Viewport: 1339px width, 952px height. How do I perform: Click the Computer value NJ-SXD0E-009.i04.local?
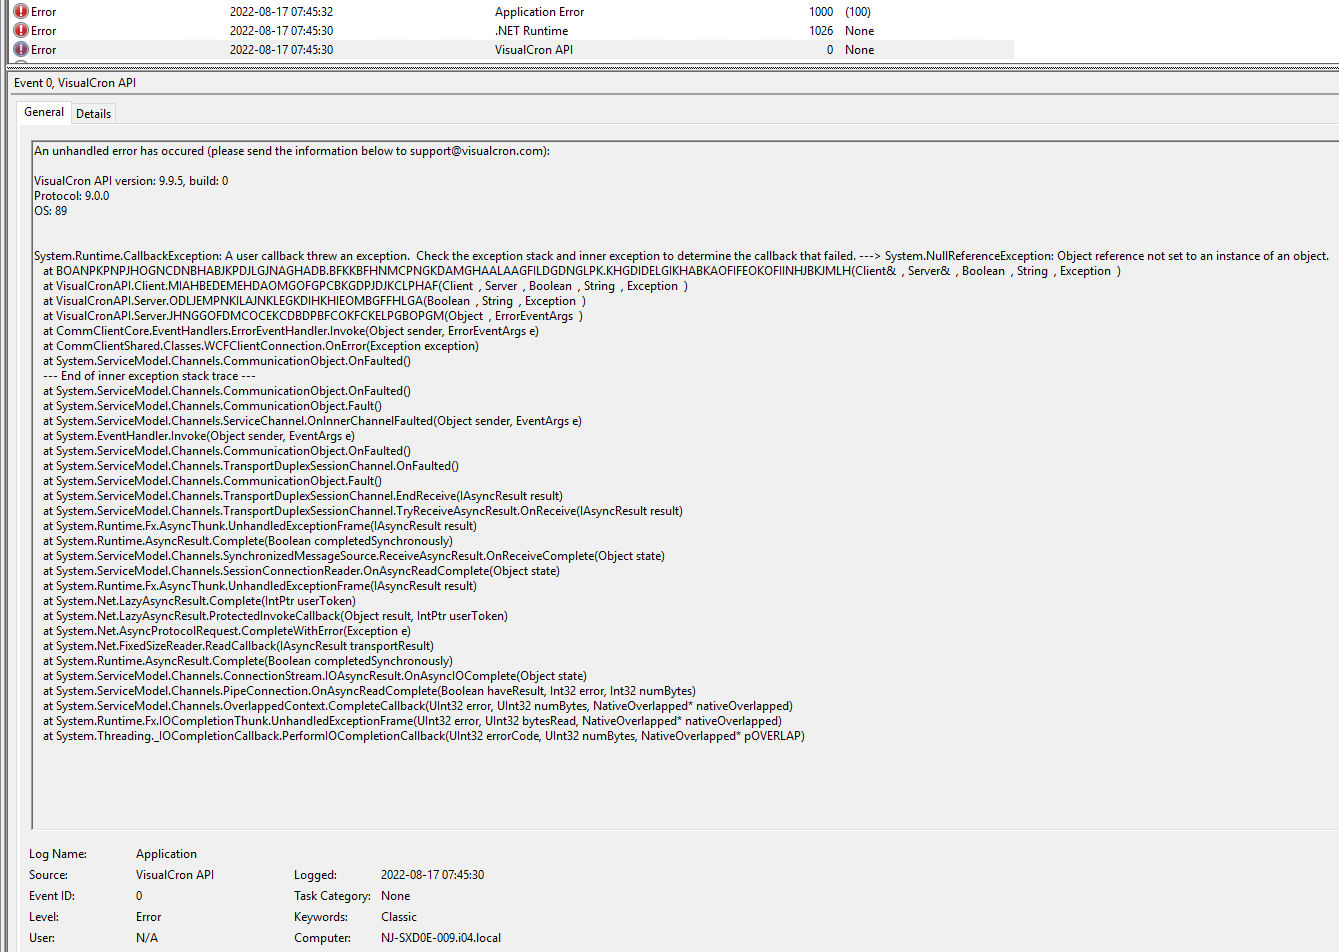click(x=440, y=938)
